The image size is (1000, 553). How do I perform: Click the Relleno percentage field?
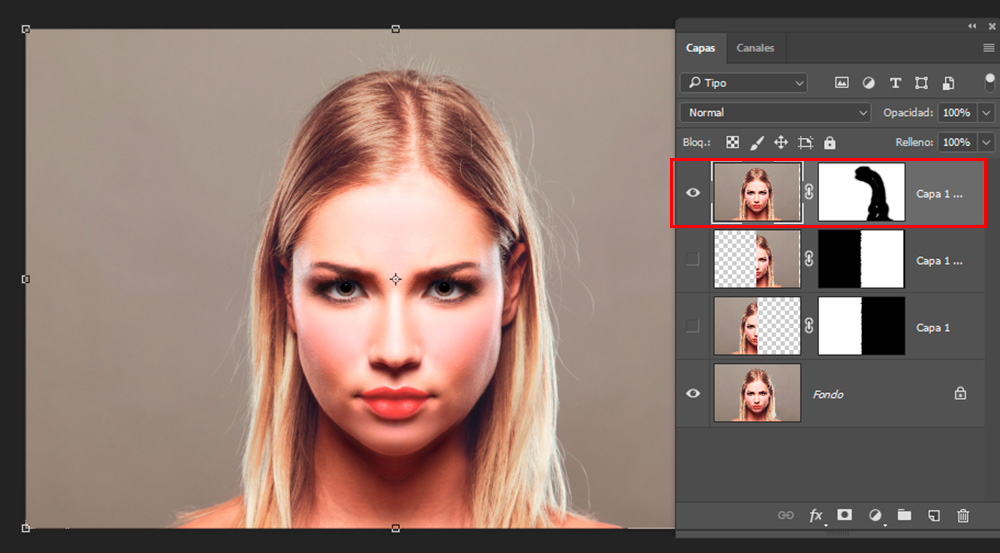(x=956, y=143)
